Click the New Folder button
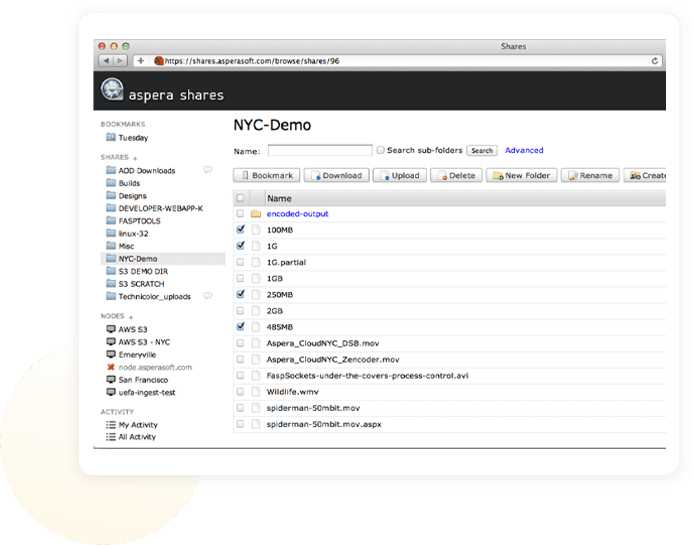This screenshot has height=545, width=694. tap(521, 176)
